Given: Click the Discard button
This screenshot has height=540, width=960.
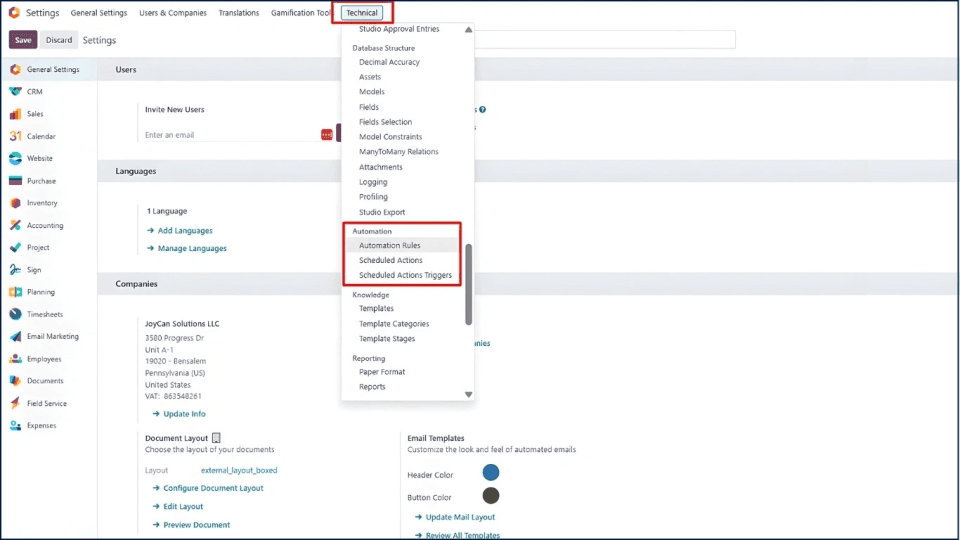Looking at the screenshot, I should [x=59, y=40].
